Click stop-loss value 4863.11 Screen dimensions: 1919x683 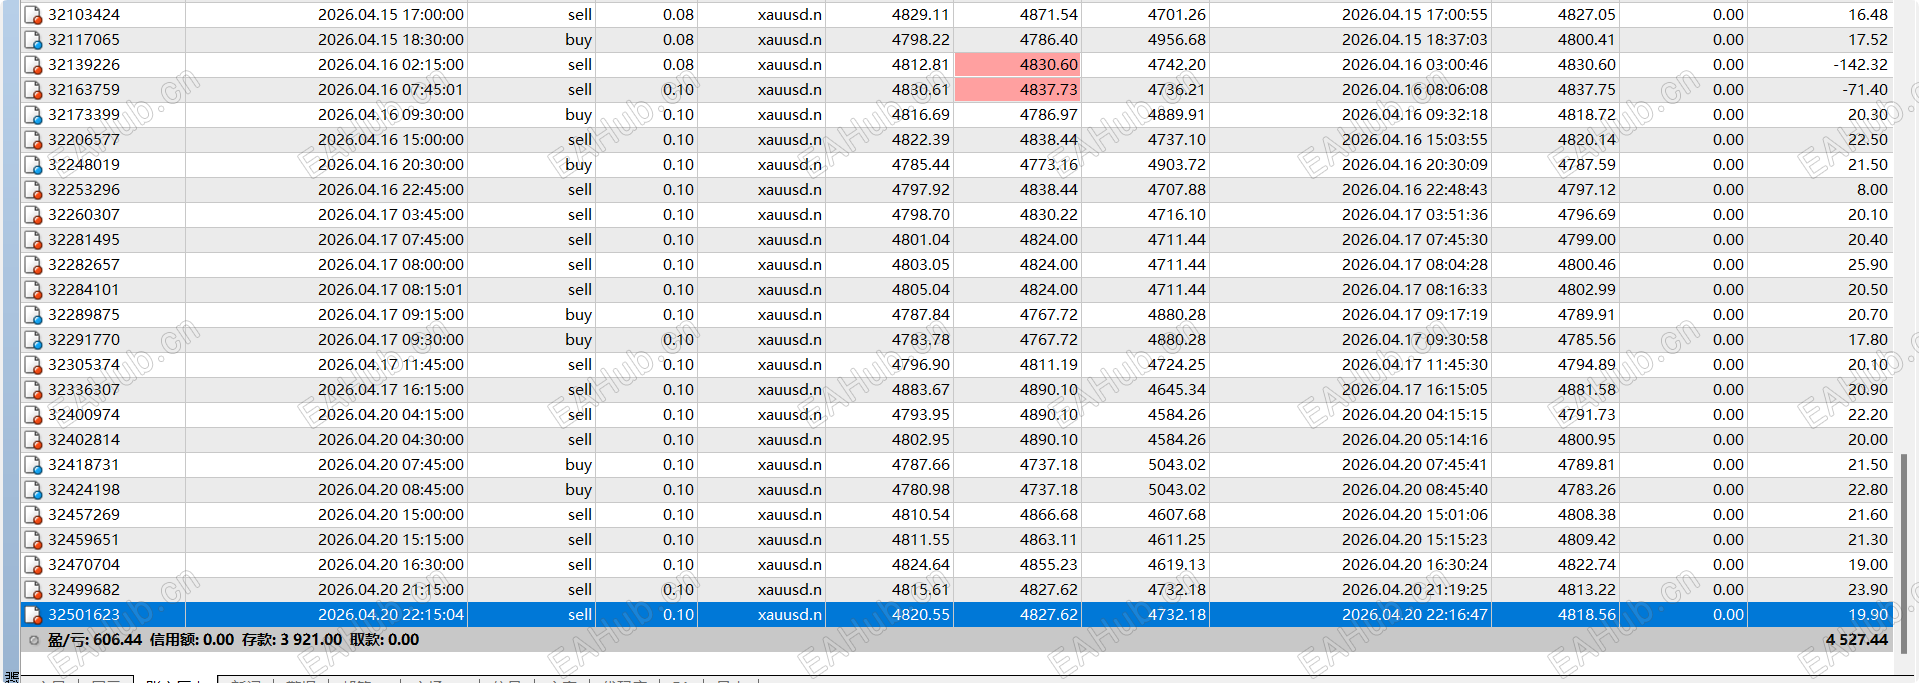coord(1049,540)
